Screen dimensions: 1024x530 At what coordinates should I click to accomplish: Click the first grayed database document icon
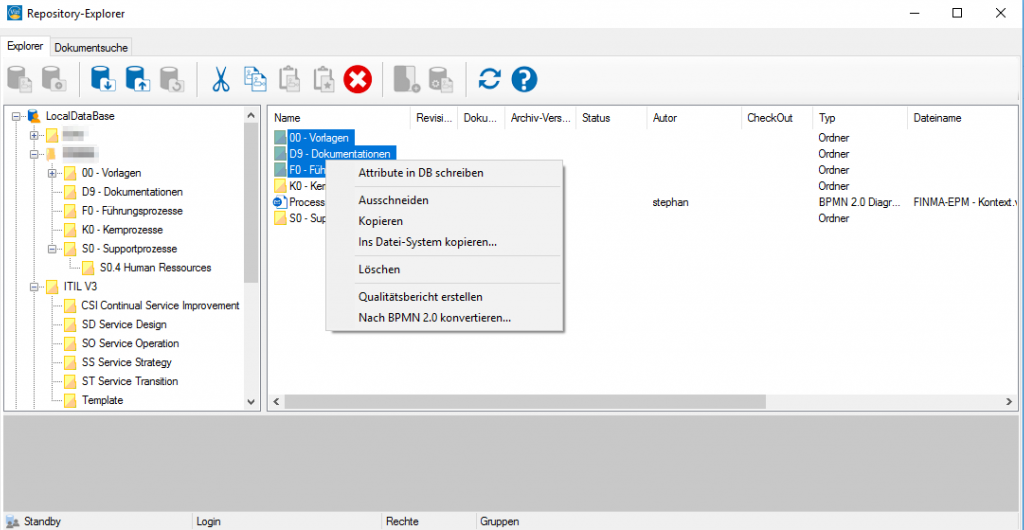pos(20,79)
